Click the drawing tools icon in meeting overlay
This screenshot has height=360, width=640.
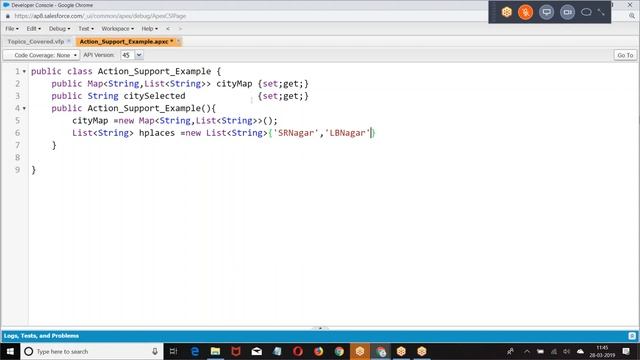[601, 12]
